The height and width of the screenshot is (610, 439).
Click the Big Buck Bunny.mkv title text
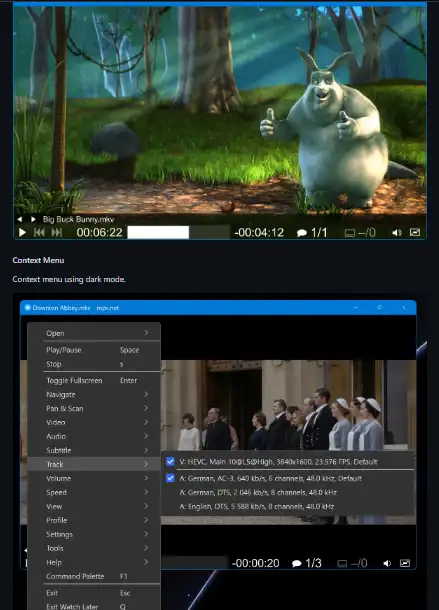tap(78, 219)
